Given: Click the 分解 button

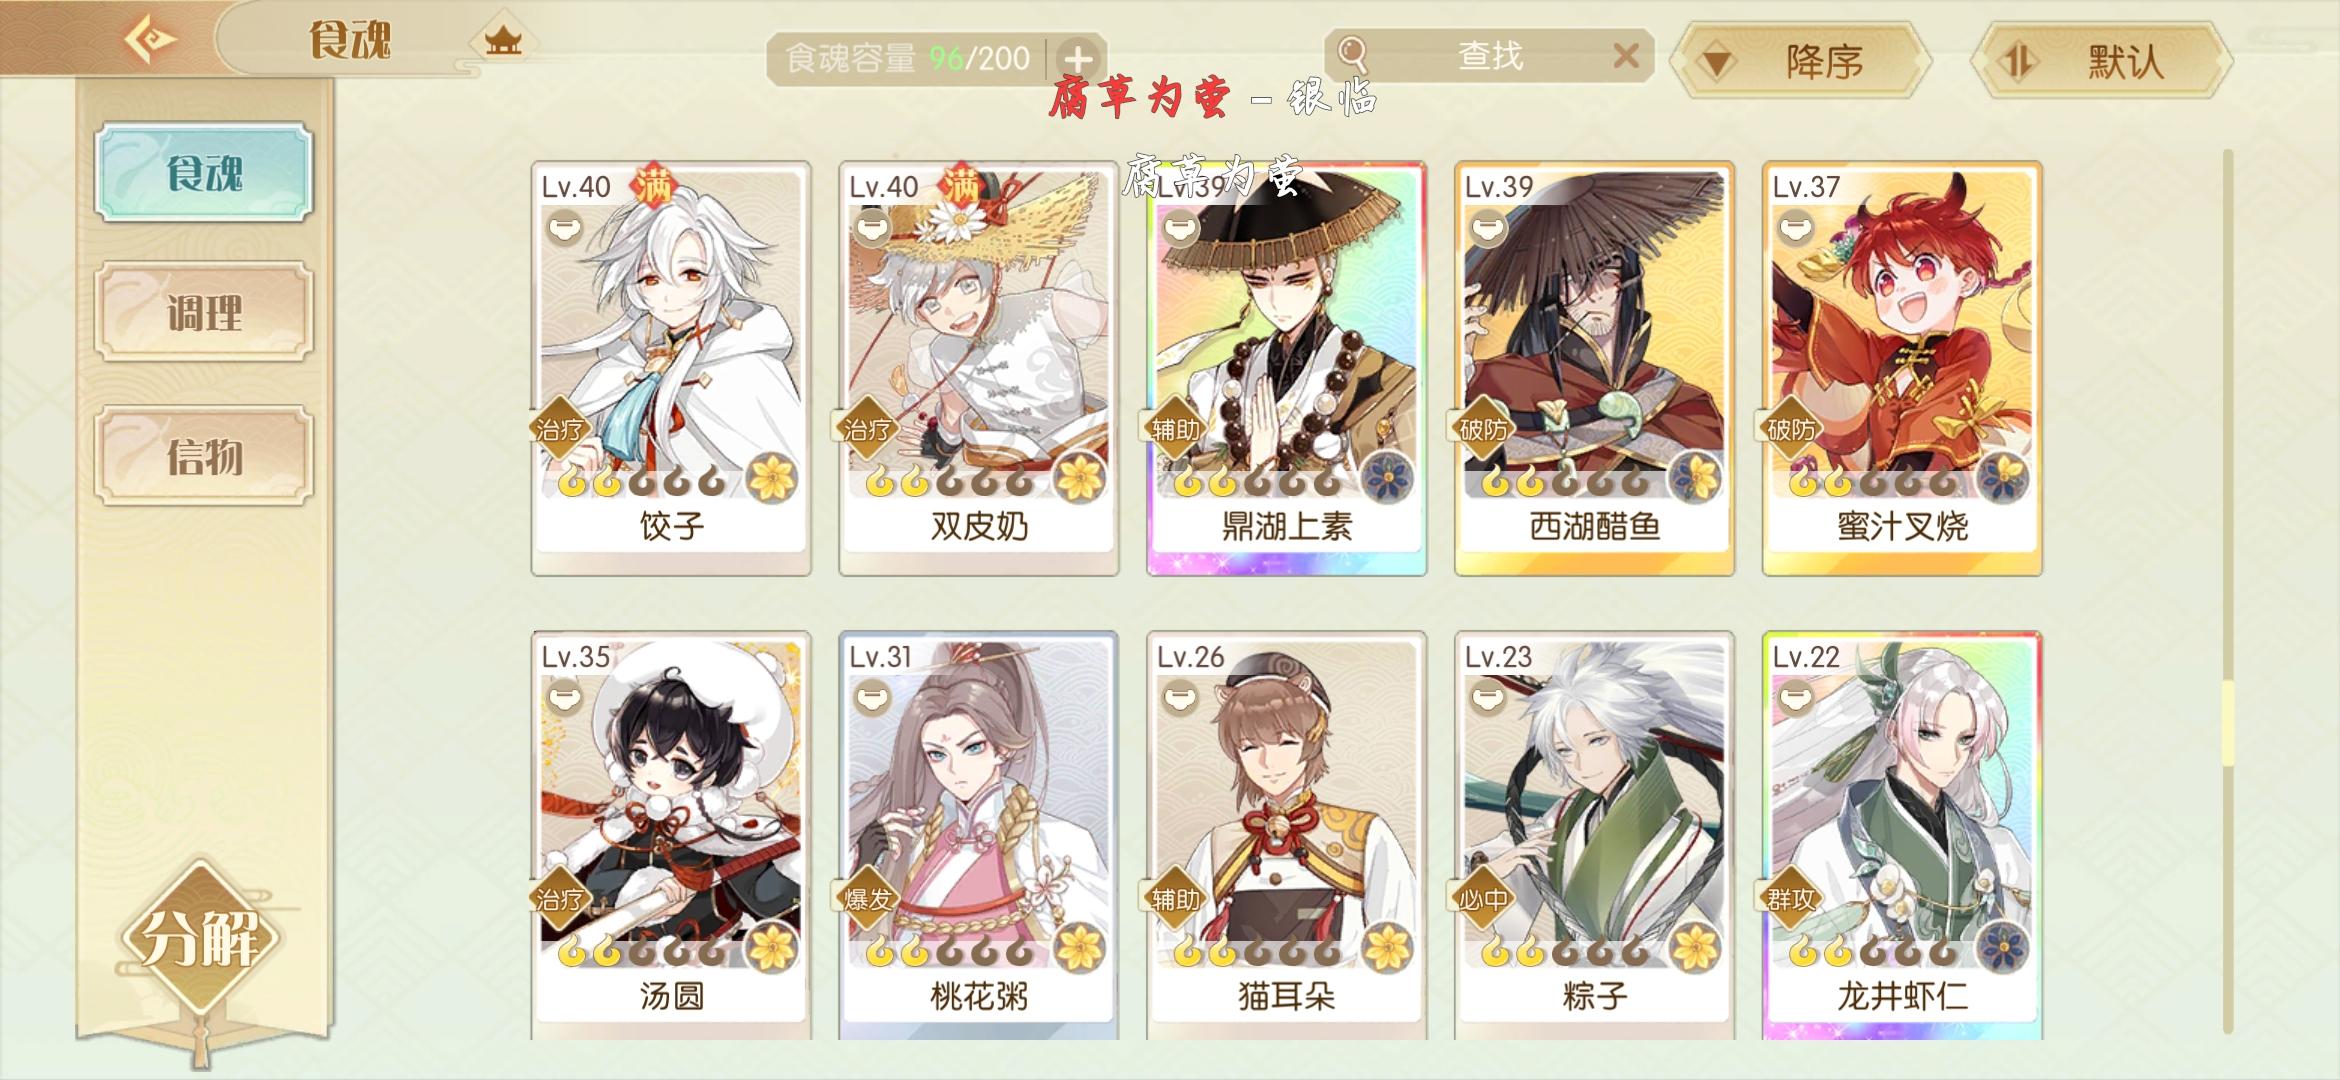Looking at the screenshot, I should [201, 937].
